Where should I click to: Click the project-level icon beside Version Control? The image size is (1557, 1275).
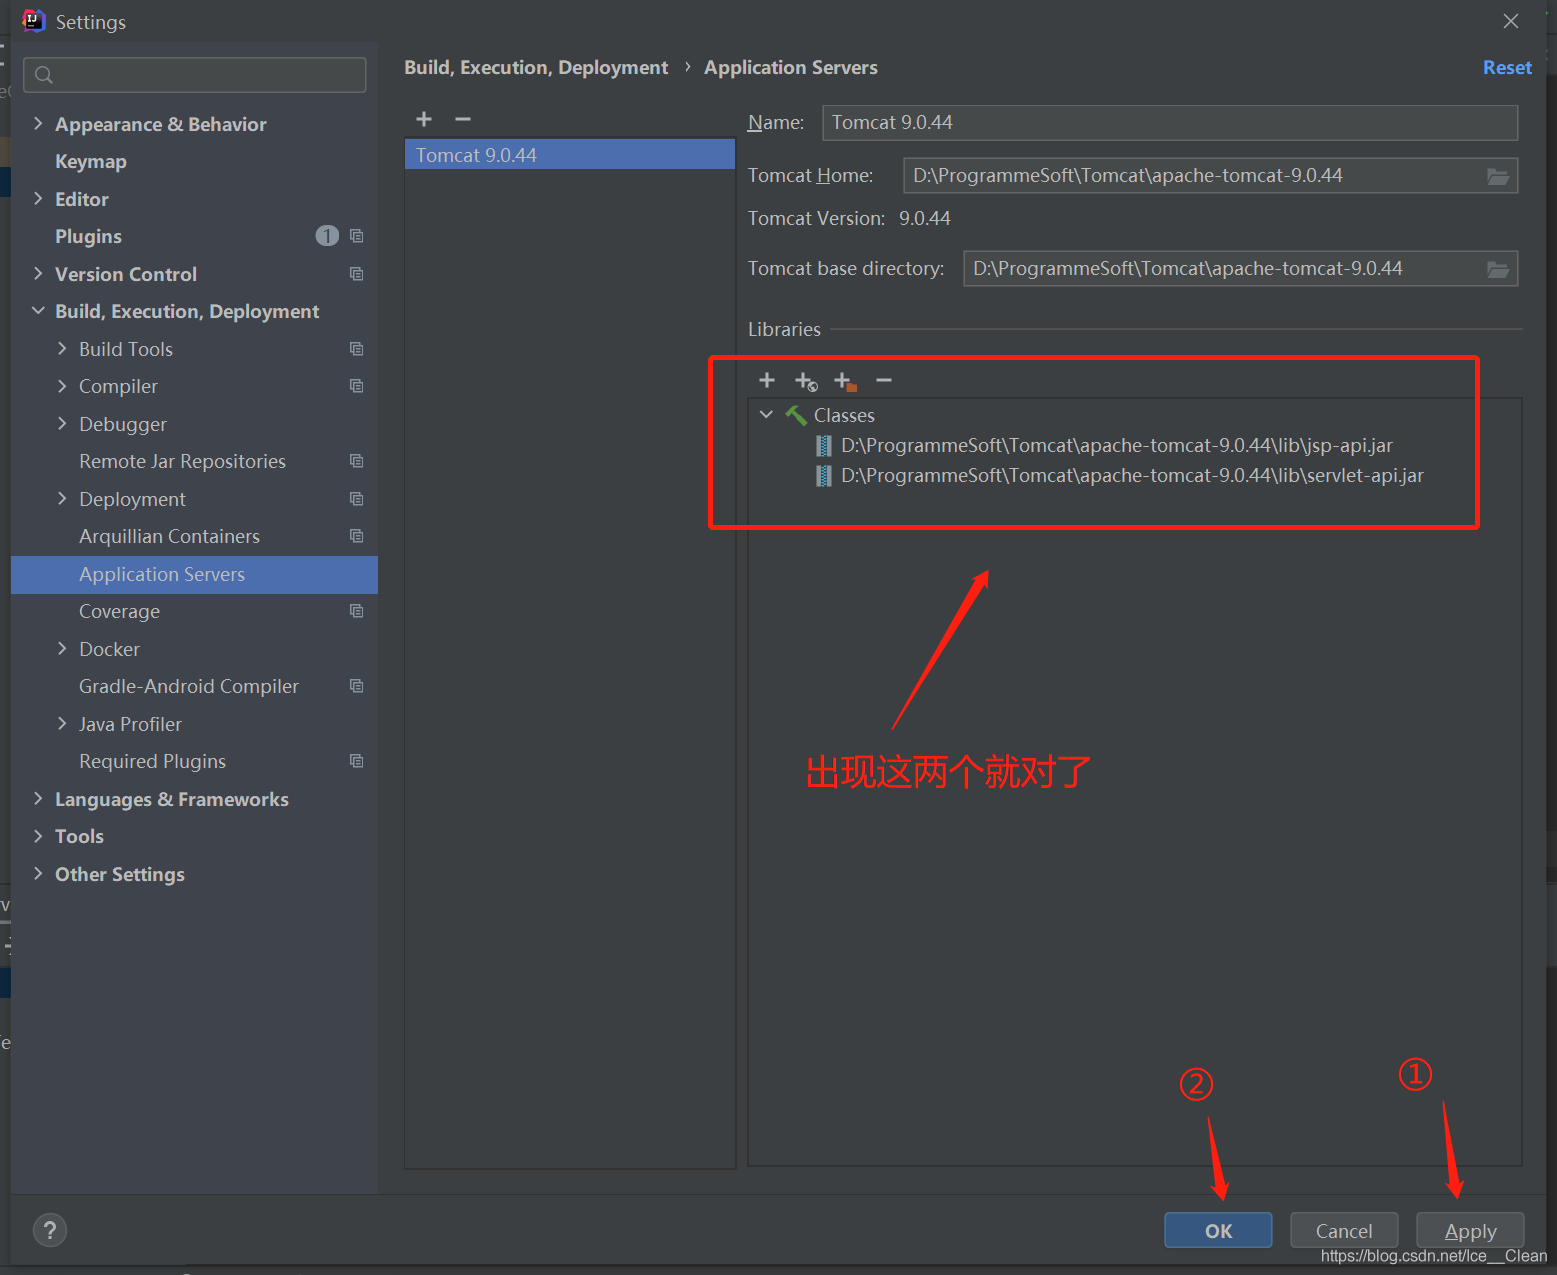coord(357,274)
